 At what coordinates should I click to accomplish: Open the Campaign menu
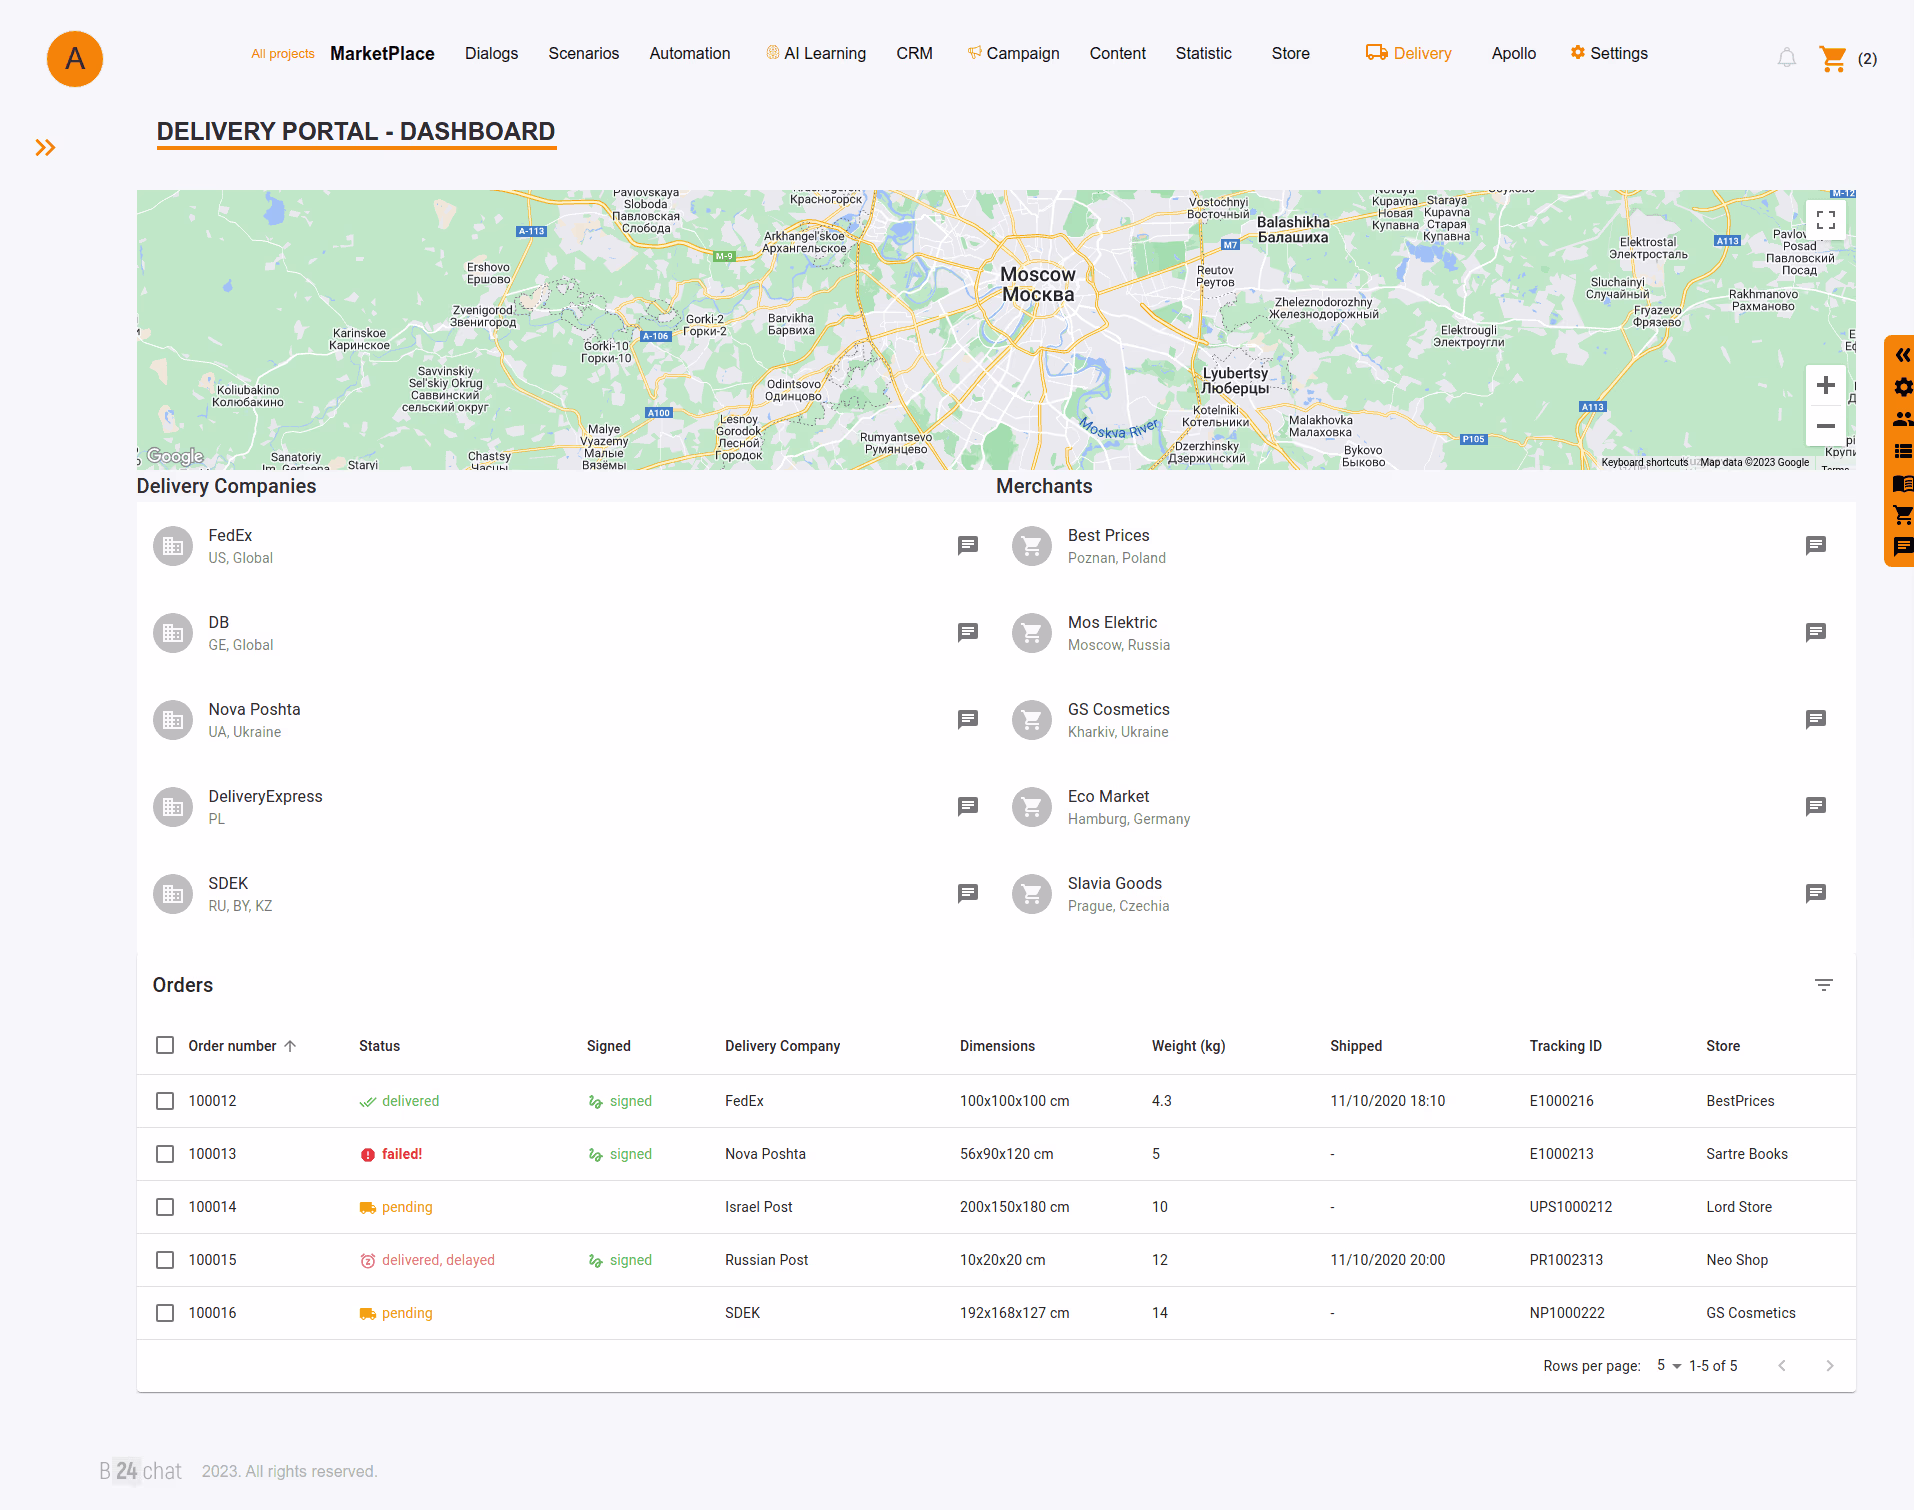point(1013,54)
